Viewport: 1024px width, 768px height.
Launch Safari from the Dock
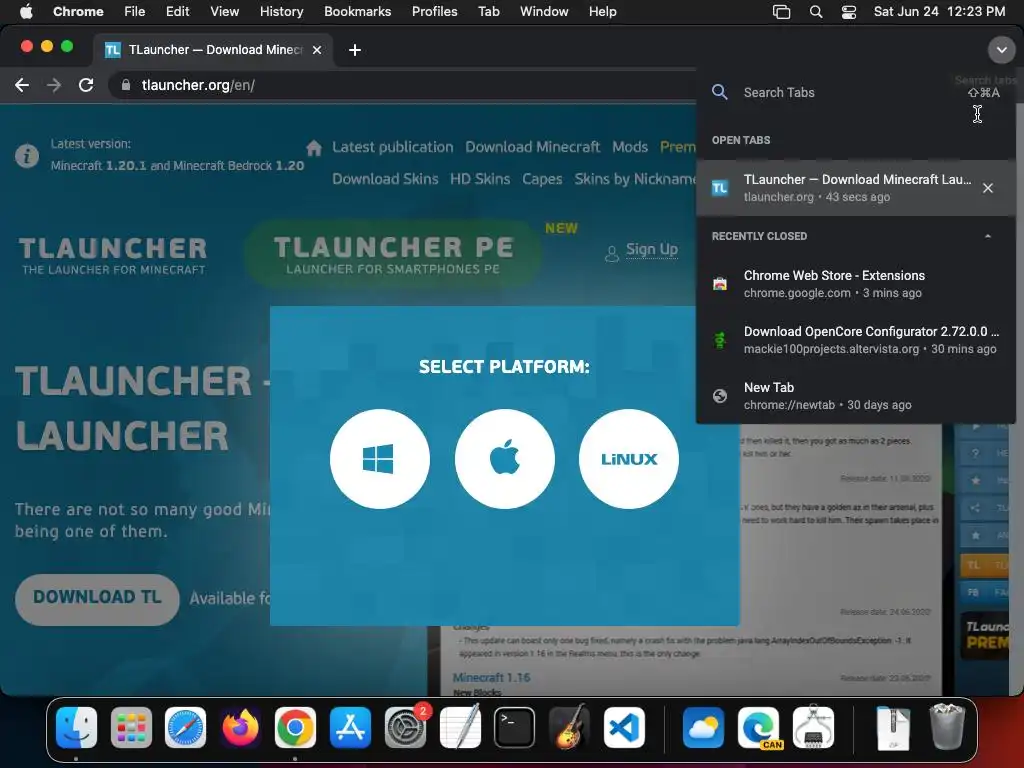coord(185,727)
